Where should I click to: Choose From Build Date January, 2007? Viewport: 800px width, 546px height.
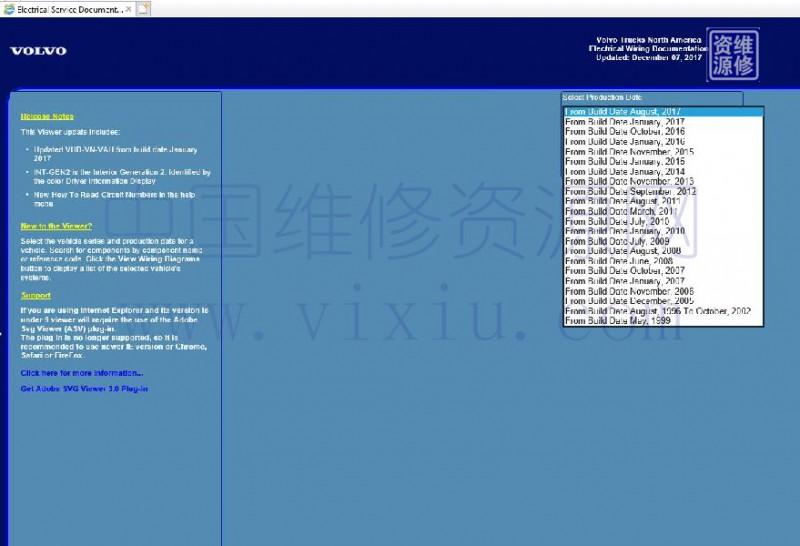(663, 281)
